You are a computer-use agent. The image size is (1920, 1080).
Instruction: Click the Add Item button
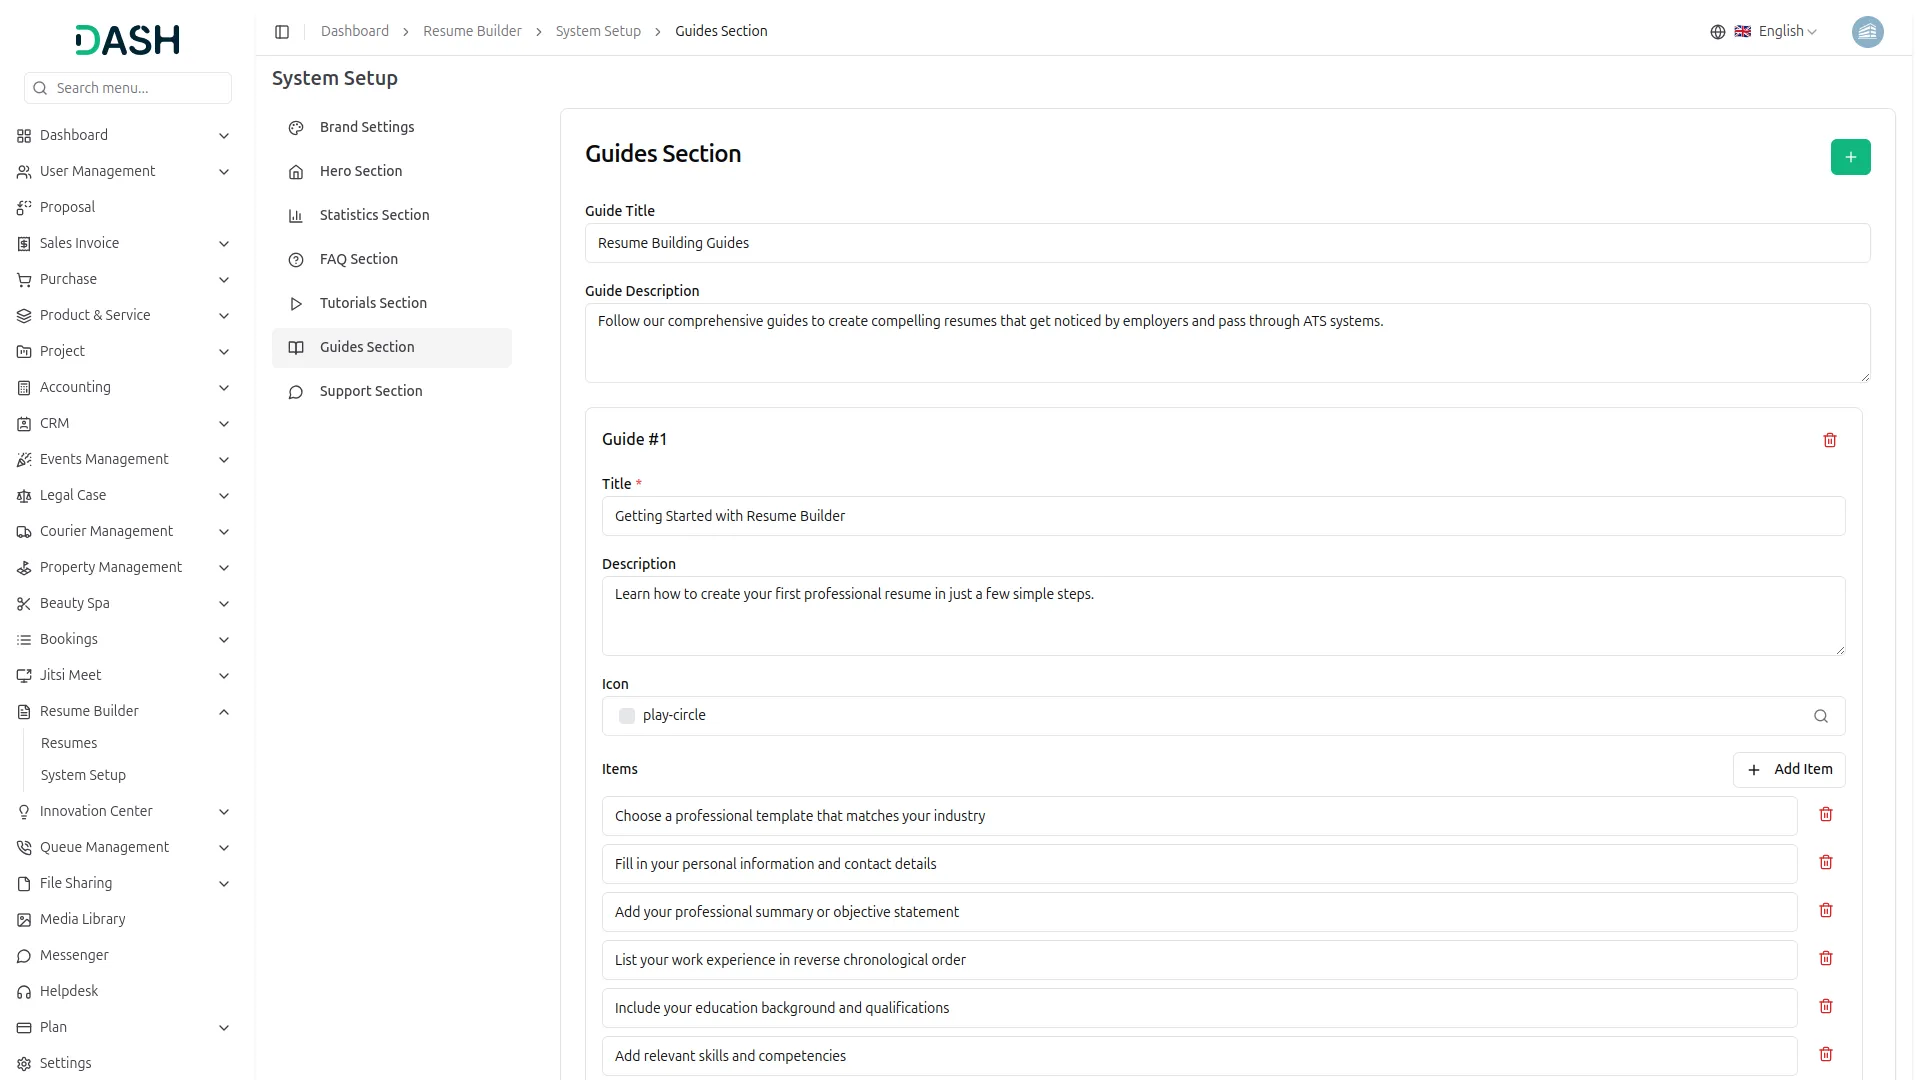click(x=1789, y=769)
